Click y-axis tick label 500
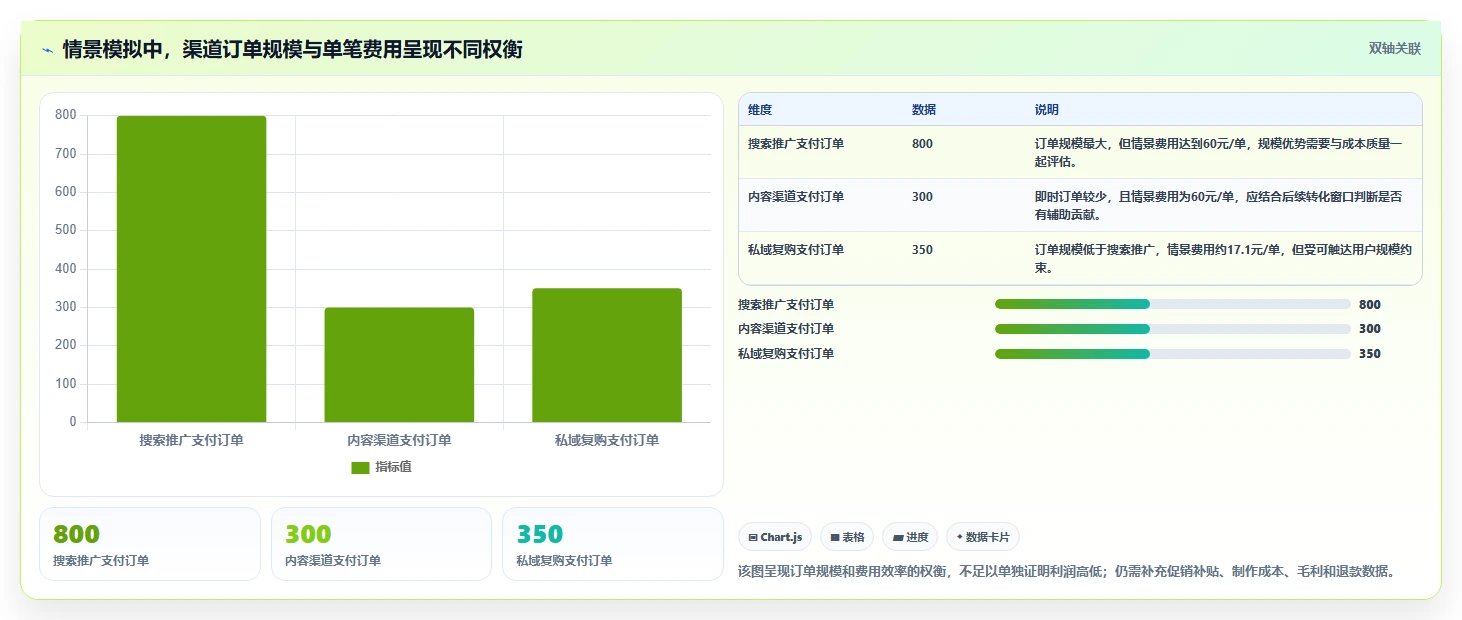The image size is (1462, 620). 66,230
